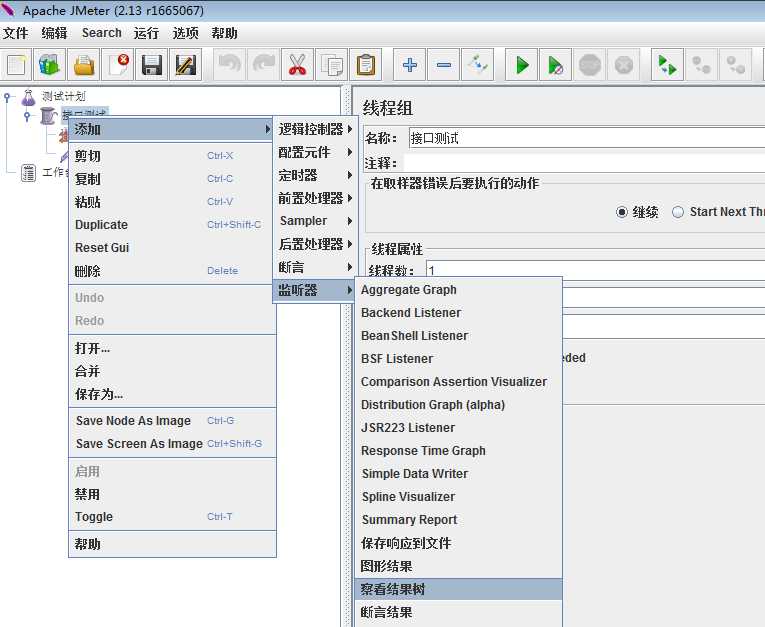Click the Remote Shutdown All icon
Screen dimensions: 765x627
(735, 64)
